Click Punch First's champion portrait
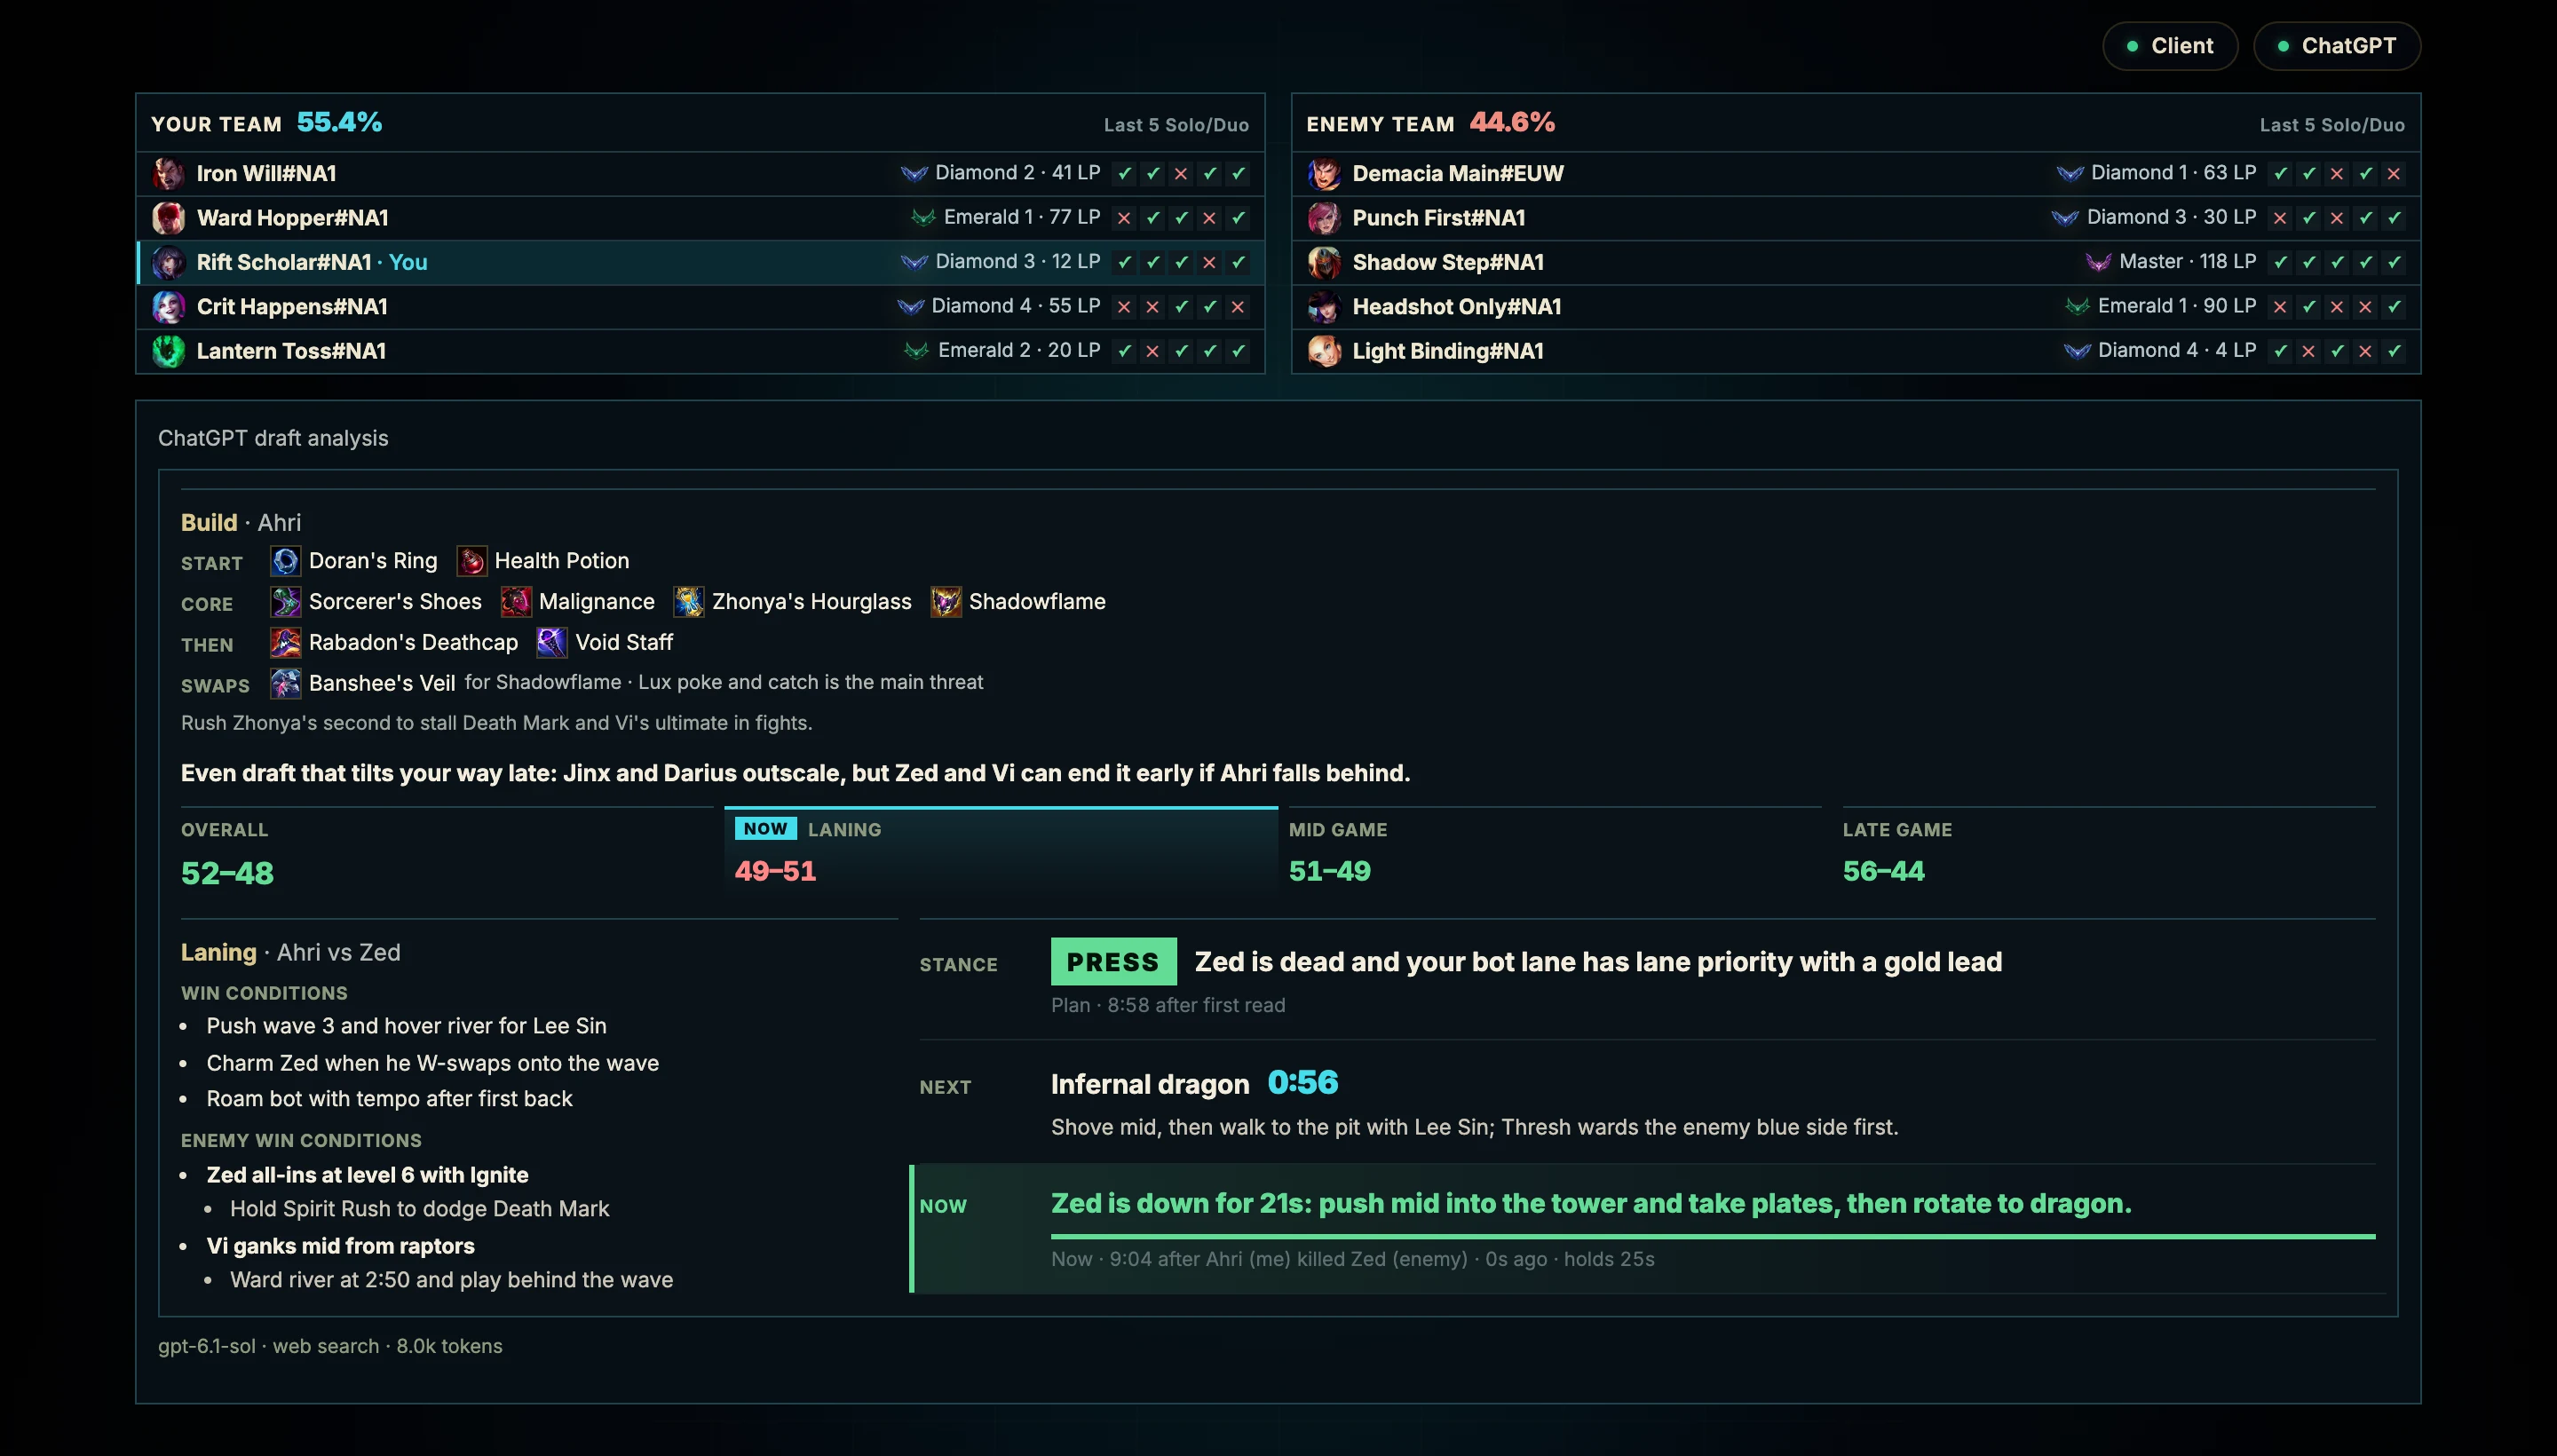Image resolution: width=2557 pixels, height=1456 pixels. (1324, 218)
